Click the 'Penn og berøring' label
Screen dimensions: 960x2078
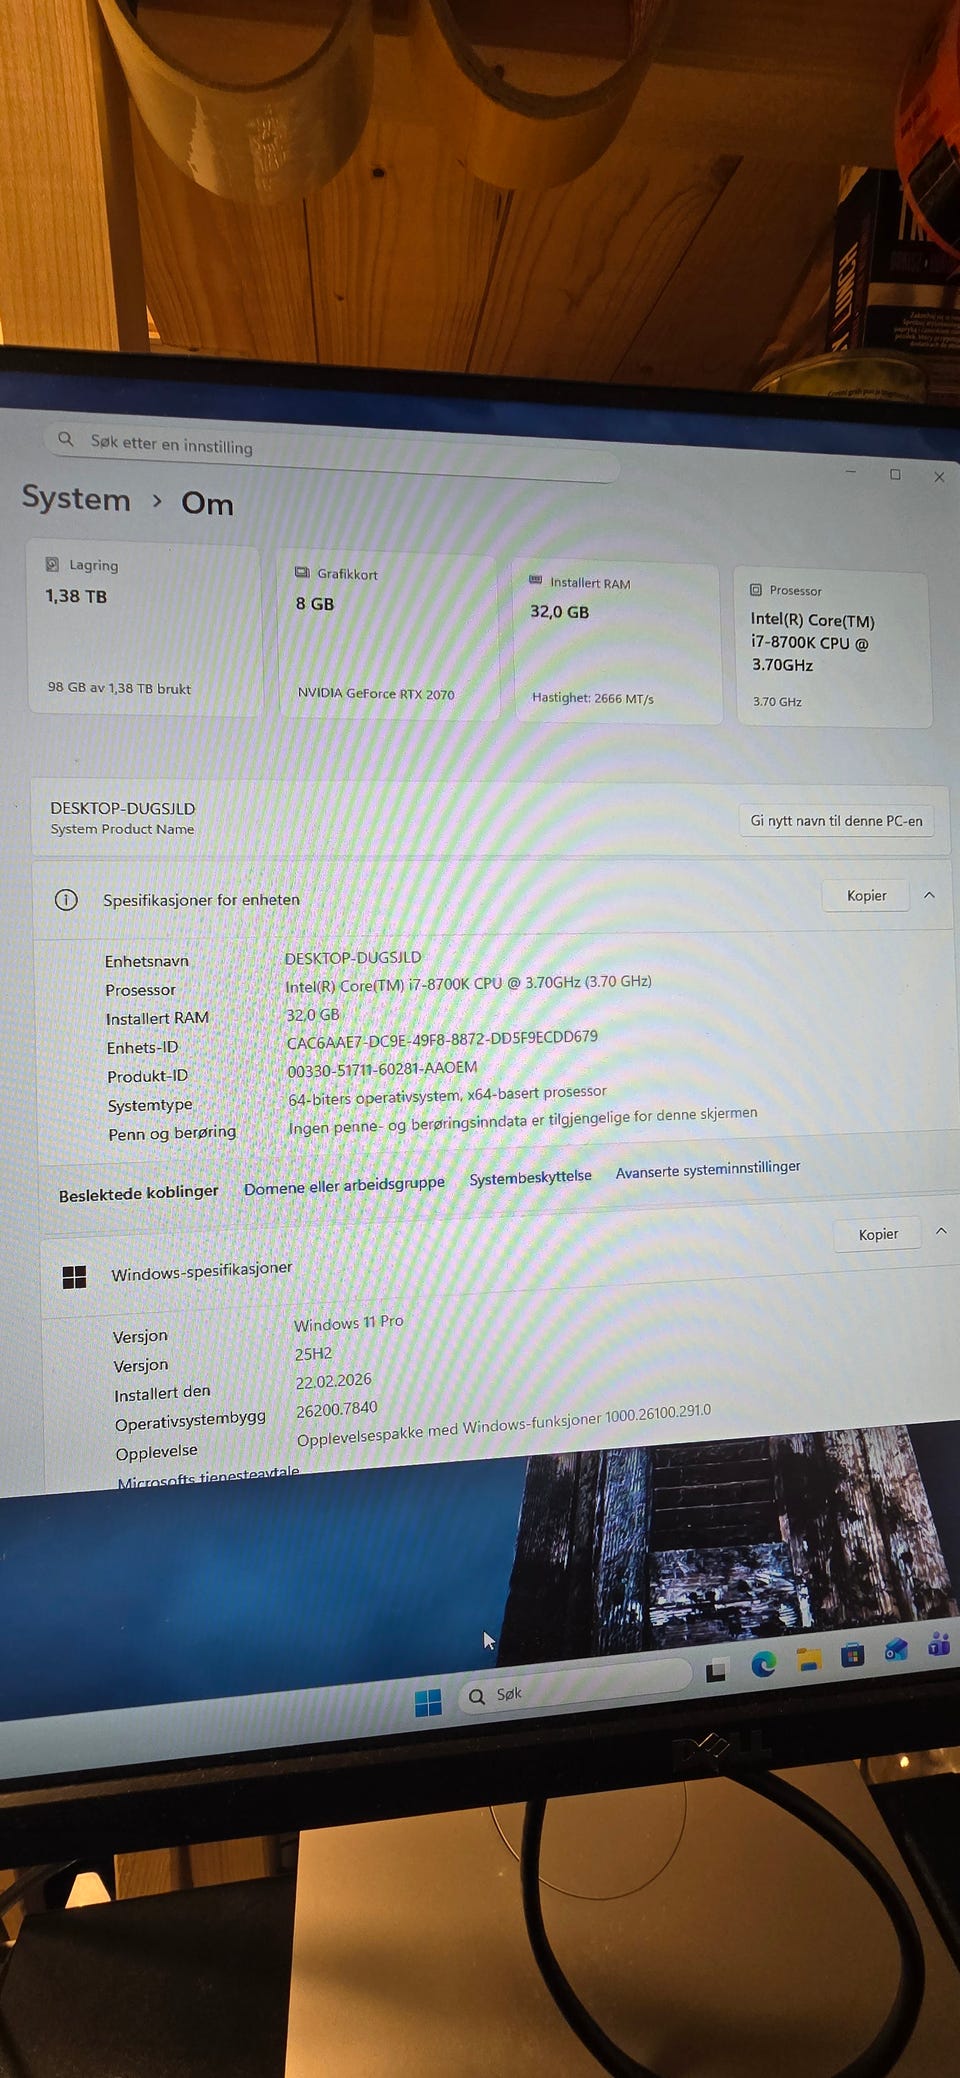click(172, 1132)
